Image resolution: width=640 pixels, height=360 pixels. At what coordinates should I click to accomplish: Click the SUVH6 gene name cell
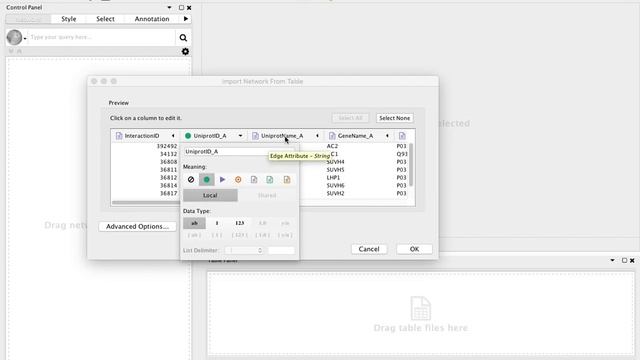(x=336, y=186)
